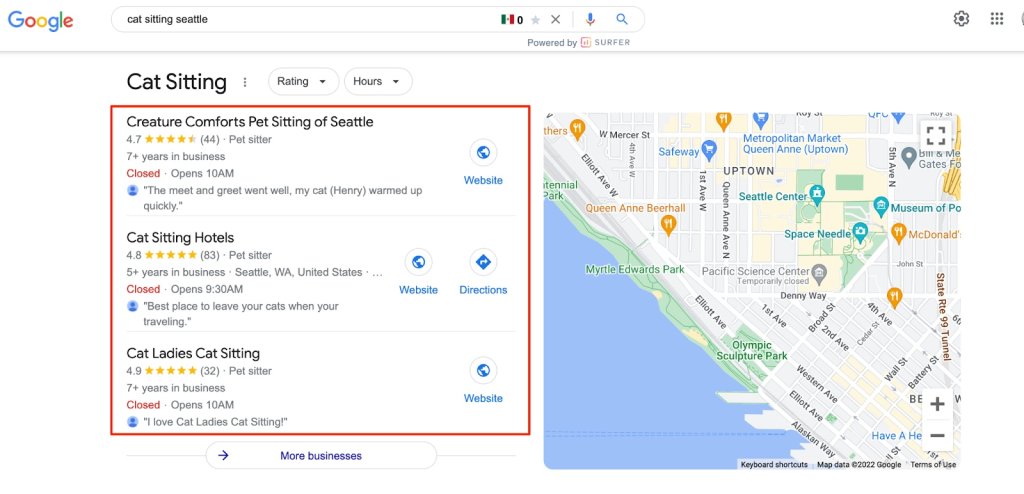
Task: Click the Space Needle camera map pin
Action: [861, 231]
